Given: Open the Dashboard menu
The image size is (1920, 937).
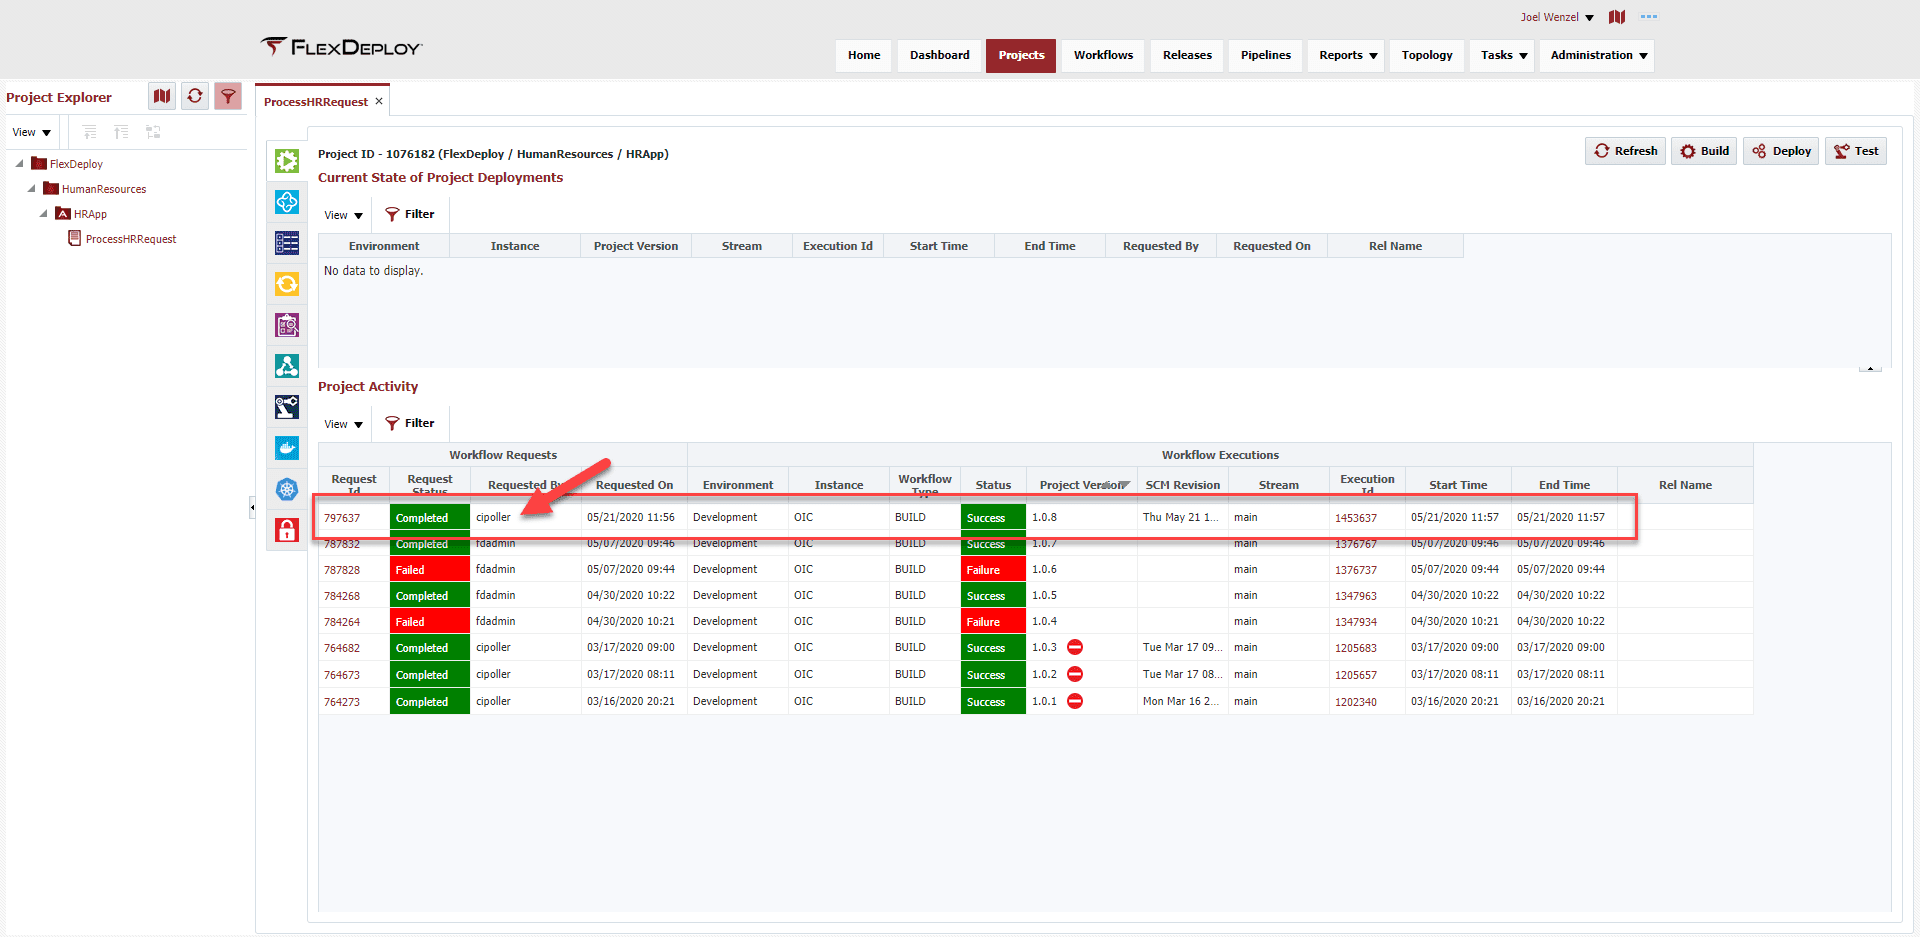Looking at the screenshot, I should point(940,55).
